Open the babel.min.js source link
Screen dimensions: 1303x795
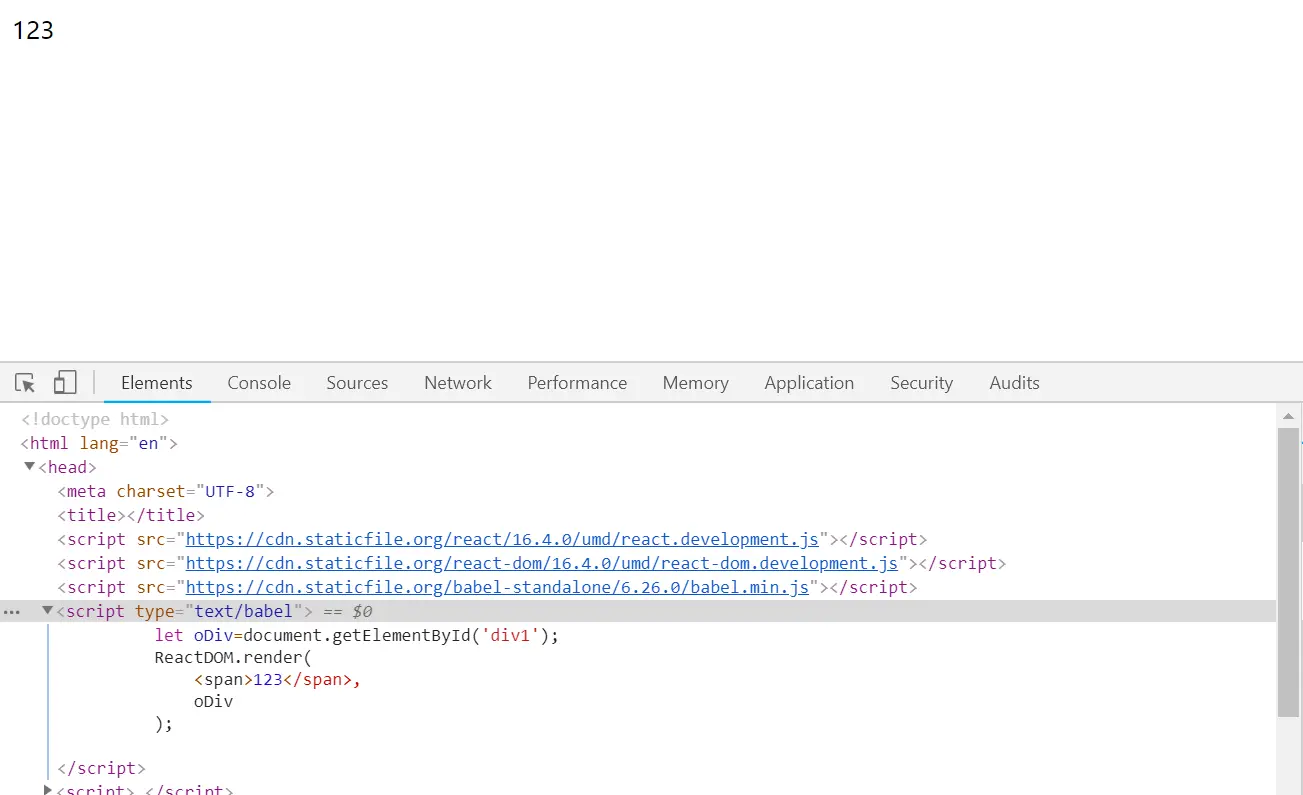pyautogui.click(x=497, y=588)
